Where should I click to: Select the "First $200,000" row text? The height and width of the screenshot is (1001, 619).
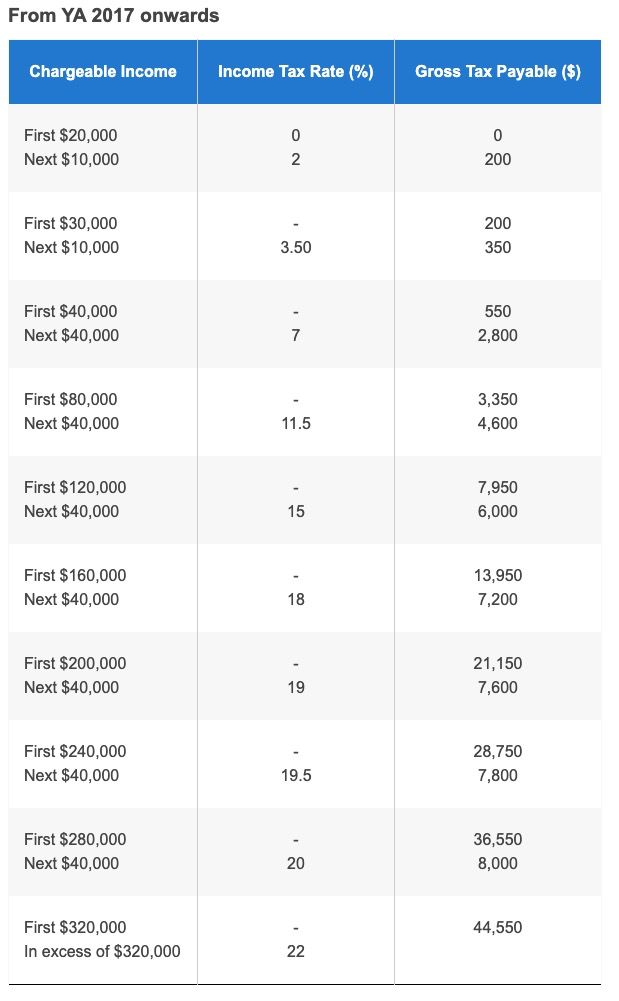click(x=75, y=663)
